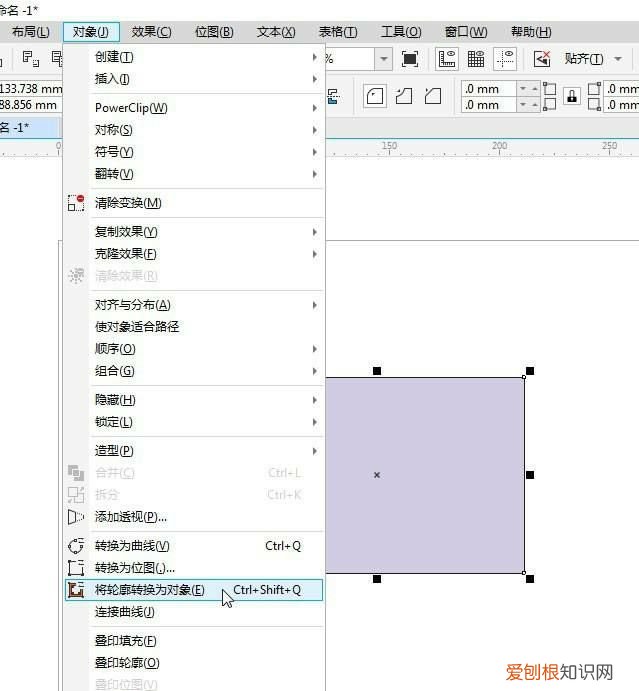Image resolution: width=639 pixels, height=691 pixels.
Task: Click the right-middle selection handle of rectangle
Action: point(530,475)
